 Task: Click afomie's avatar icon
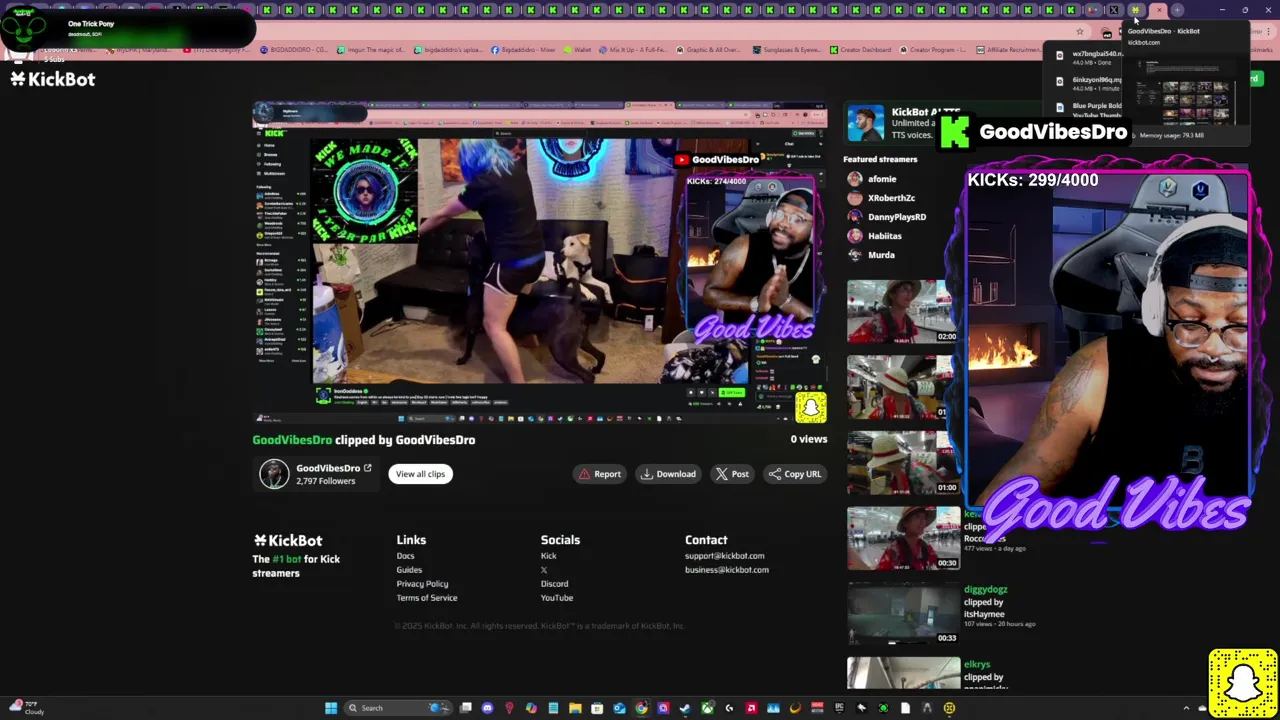coord(854,179)
